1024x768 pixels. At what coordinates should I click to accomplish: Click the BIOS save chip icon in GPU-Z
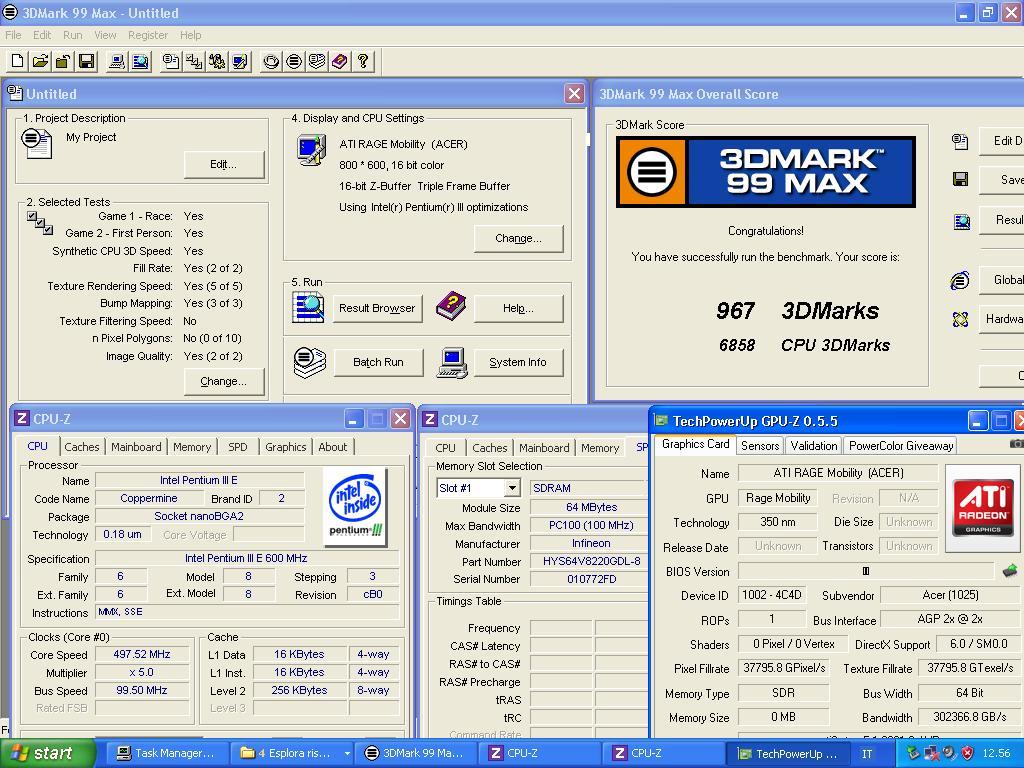[1010, 571]
